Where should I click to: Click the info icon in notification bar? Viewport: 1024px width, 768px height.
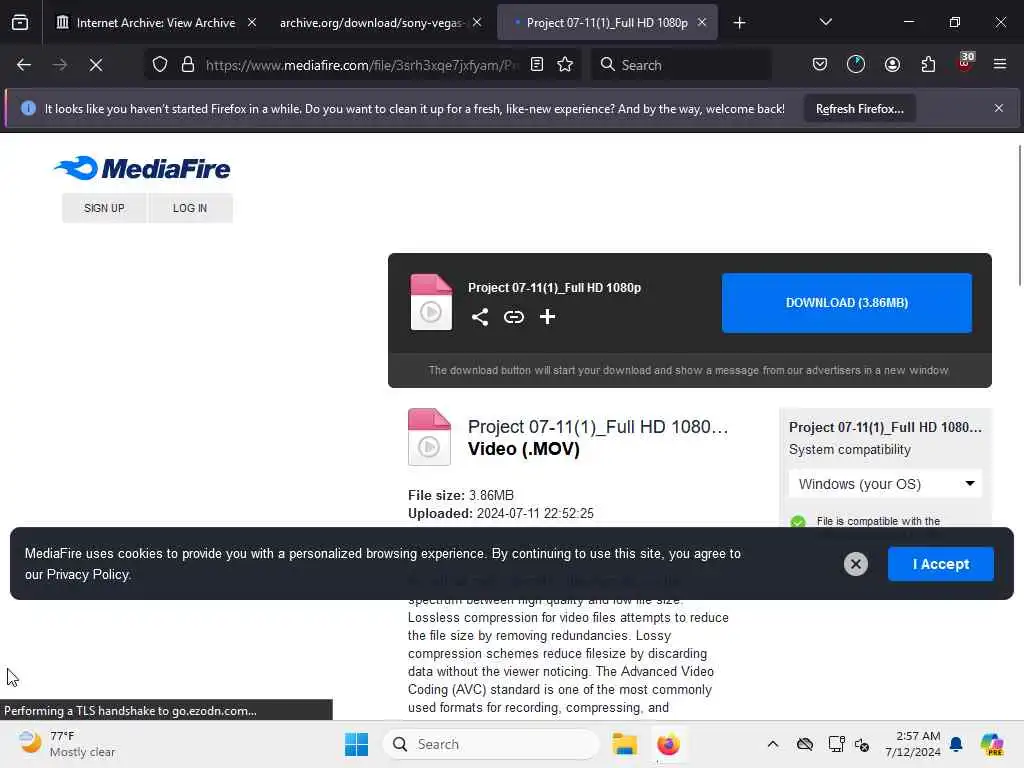(28, 108)
